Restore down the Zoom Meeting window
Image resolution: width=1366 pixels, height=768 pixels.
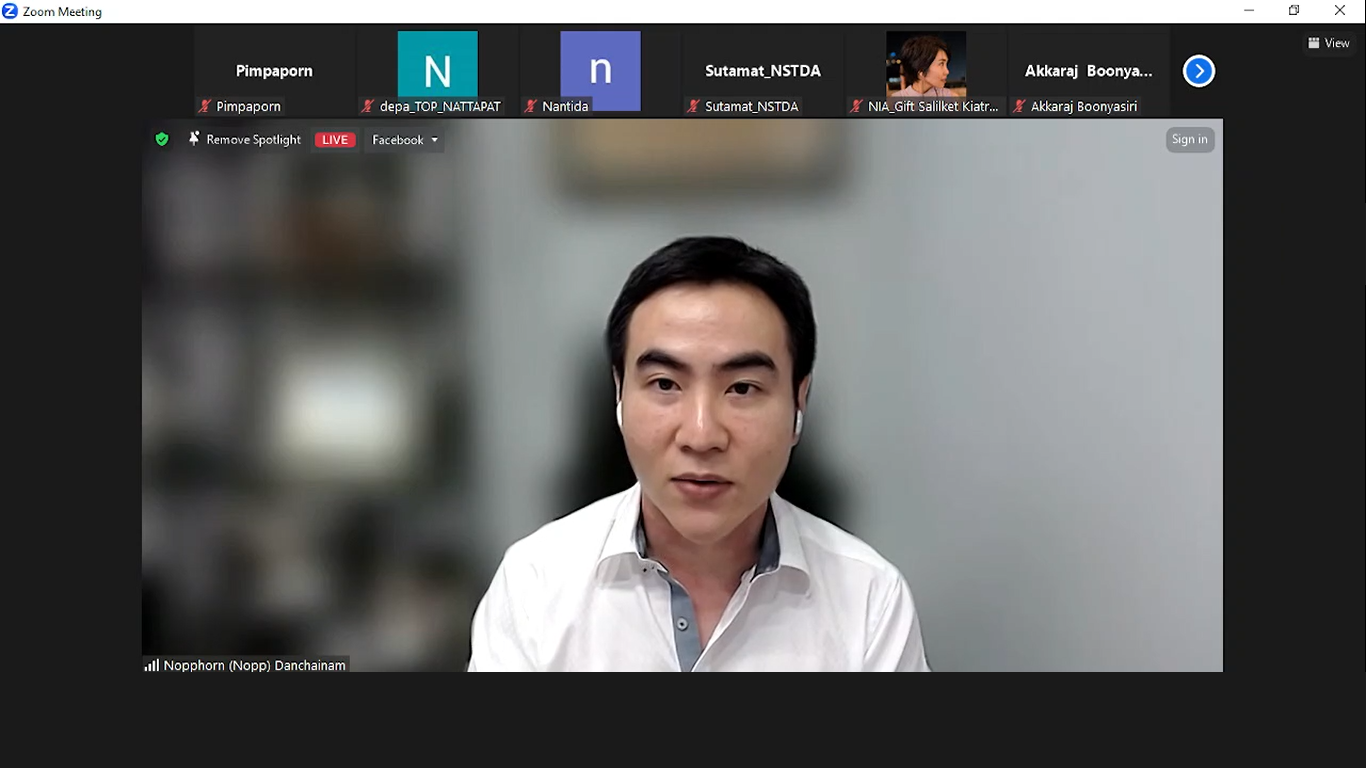tap(1294, 11)
